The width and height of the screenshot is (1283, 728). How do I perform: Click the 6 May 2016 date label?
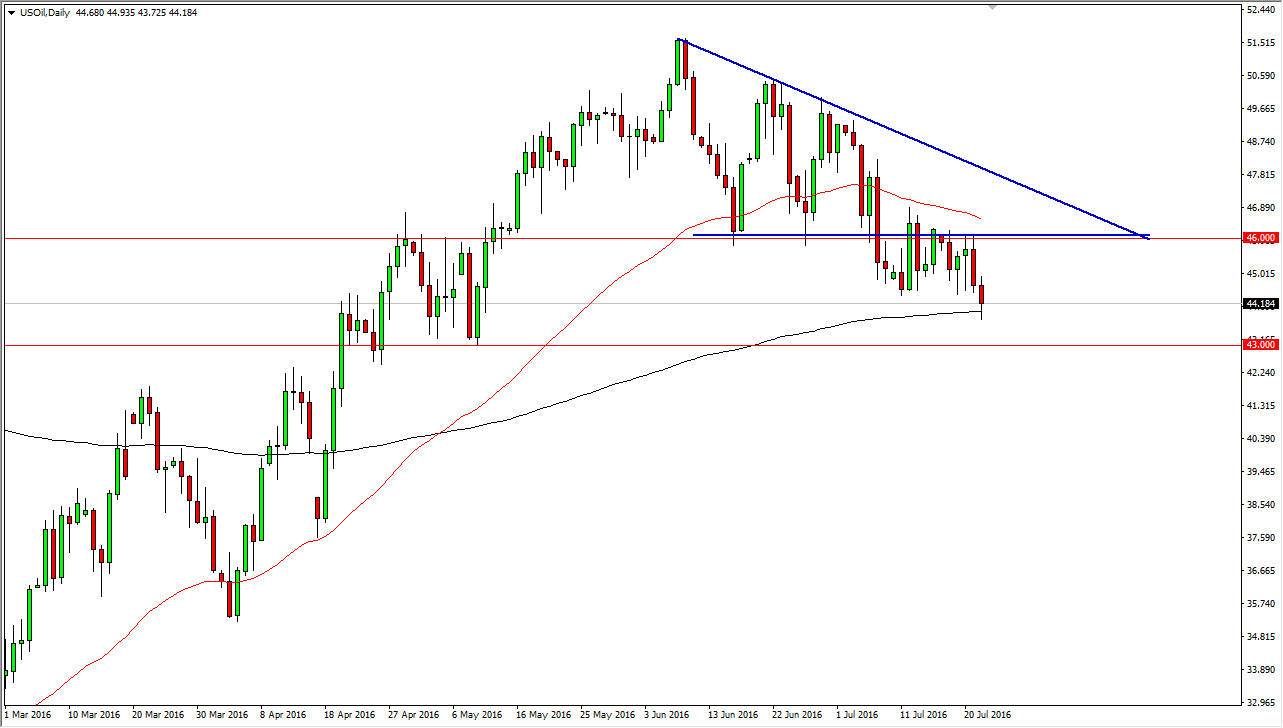tap(475, 715)
